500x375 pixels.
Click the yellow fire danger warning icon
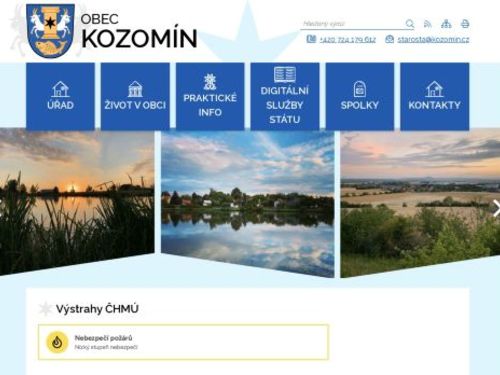click(x=57, y=342)
